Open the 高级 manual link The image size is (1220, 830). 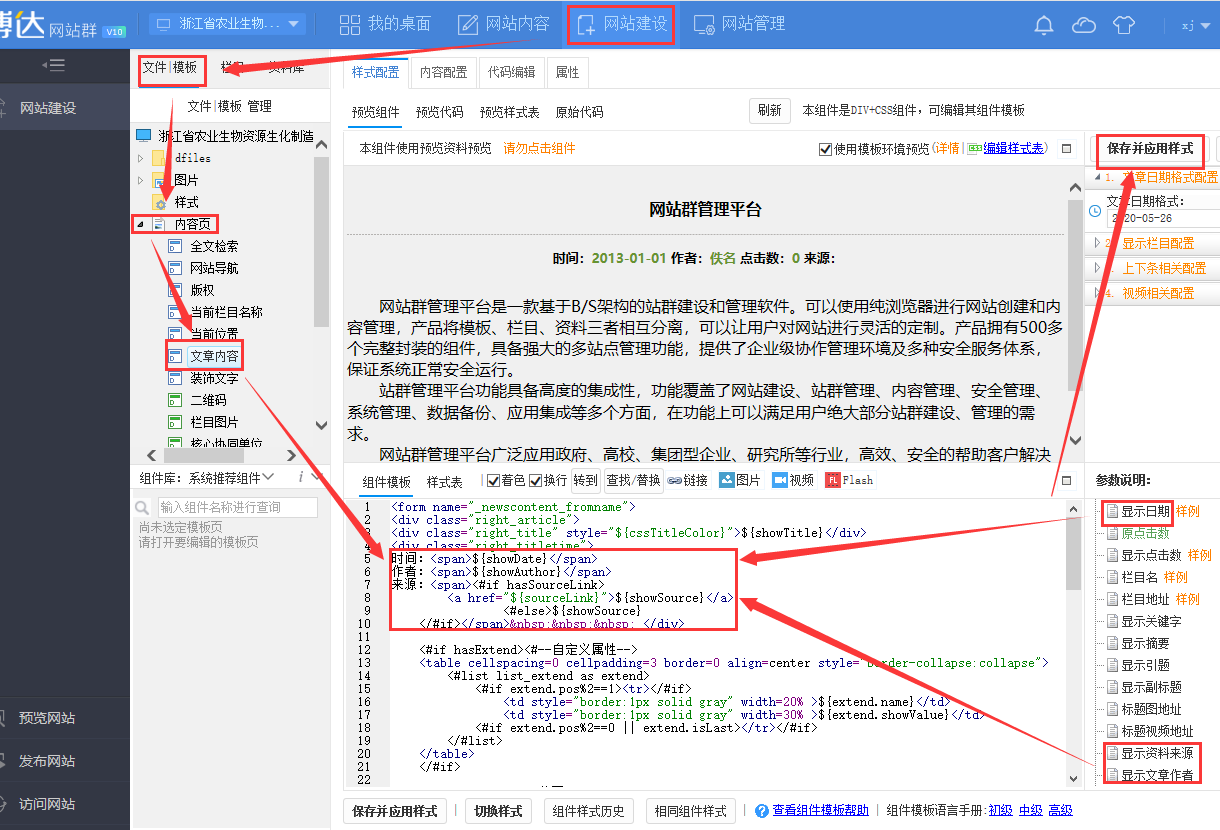click(1060, 811)
